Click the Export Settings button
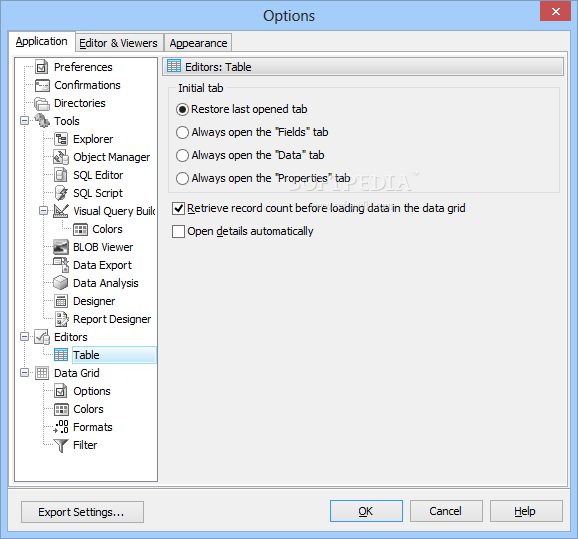This screenshot has height=539, width=578. (82, 512)
